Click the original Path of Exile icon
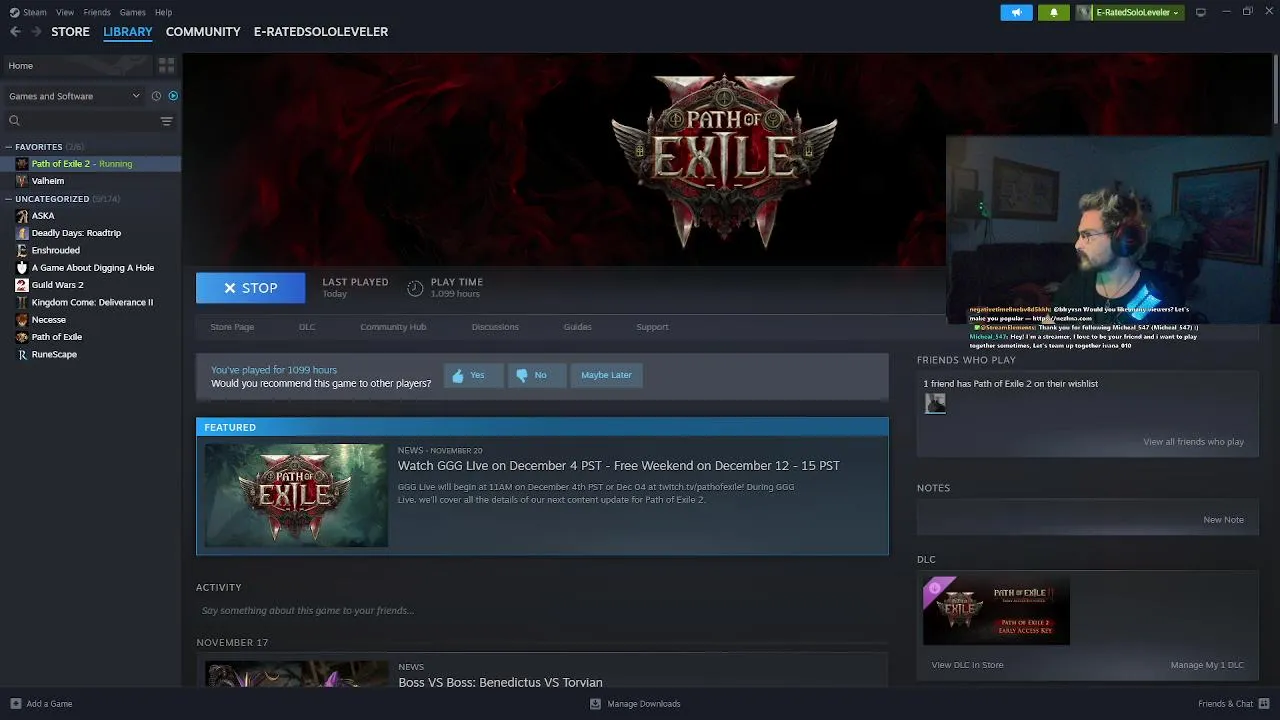Viewport: 1280px width, 720px height. [22, 337]
